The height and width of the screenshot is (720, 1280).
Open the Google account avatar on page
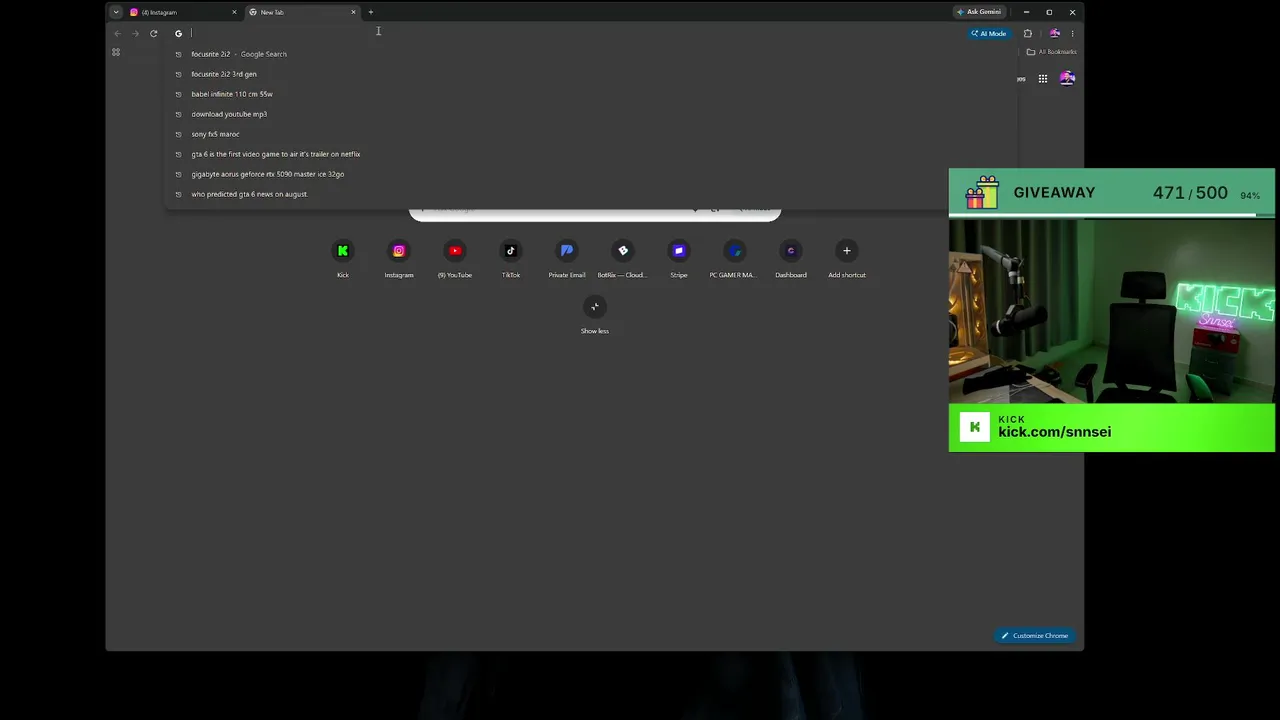(x=1067, y=78)
